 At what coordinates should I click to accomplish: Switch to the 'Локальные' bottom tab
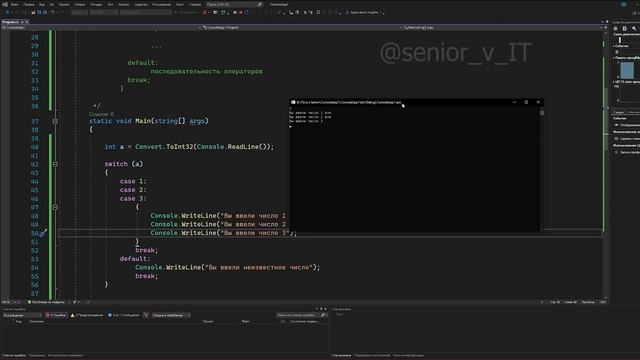coord(36,356)
